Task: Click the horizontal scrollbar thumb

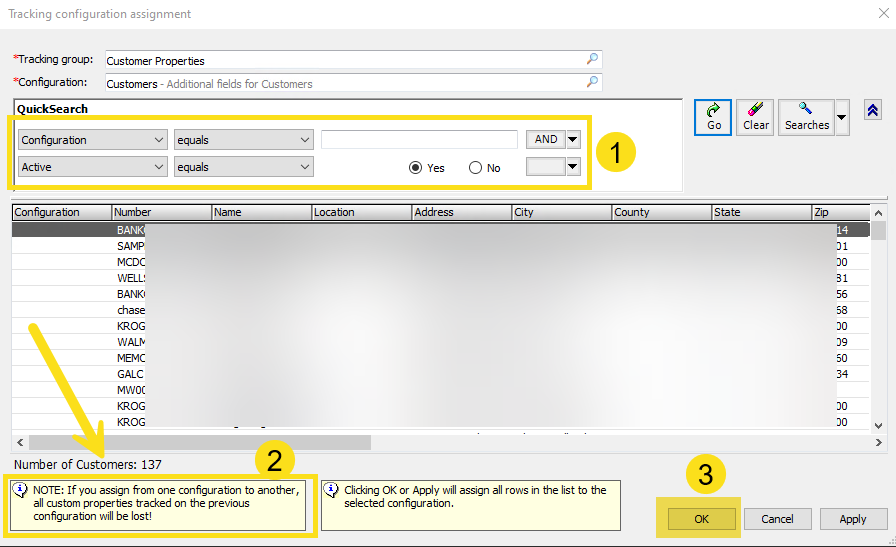Action: click(200, 442)
